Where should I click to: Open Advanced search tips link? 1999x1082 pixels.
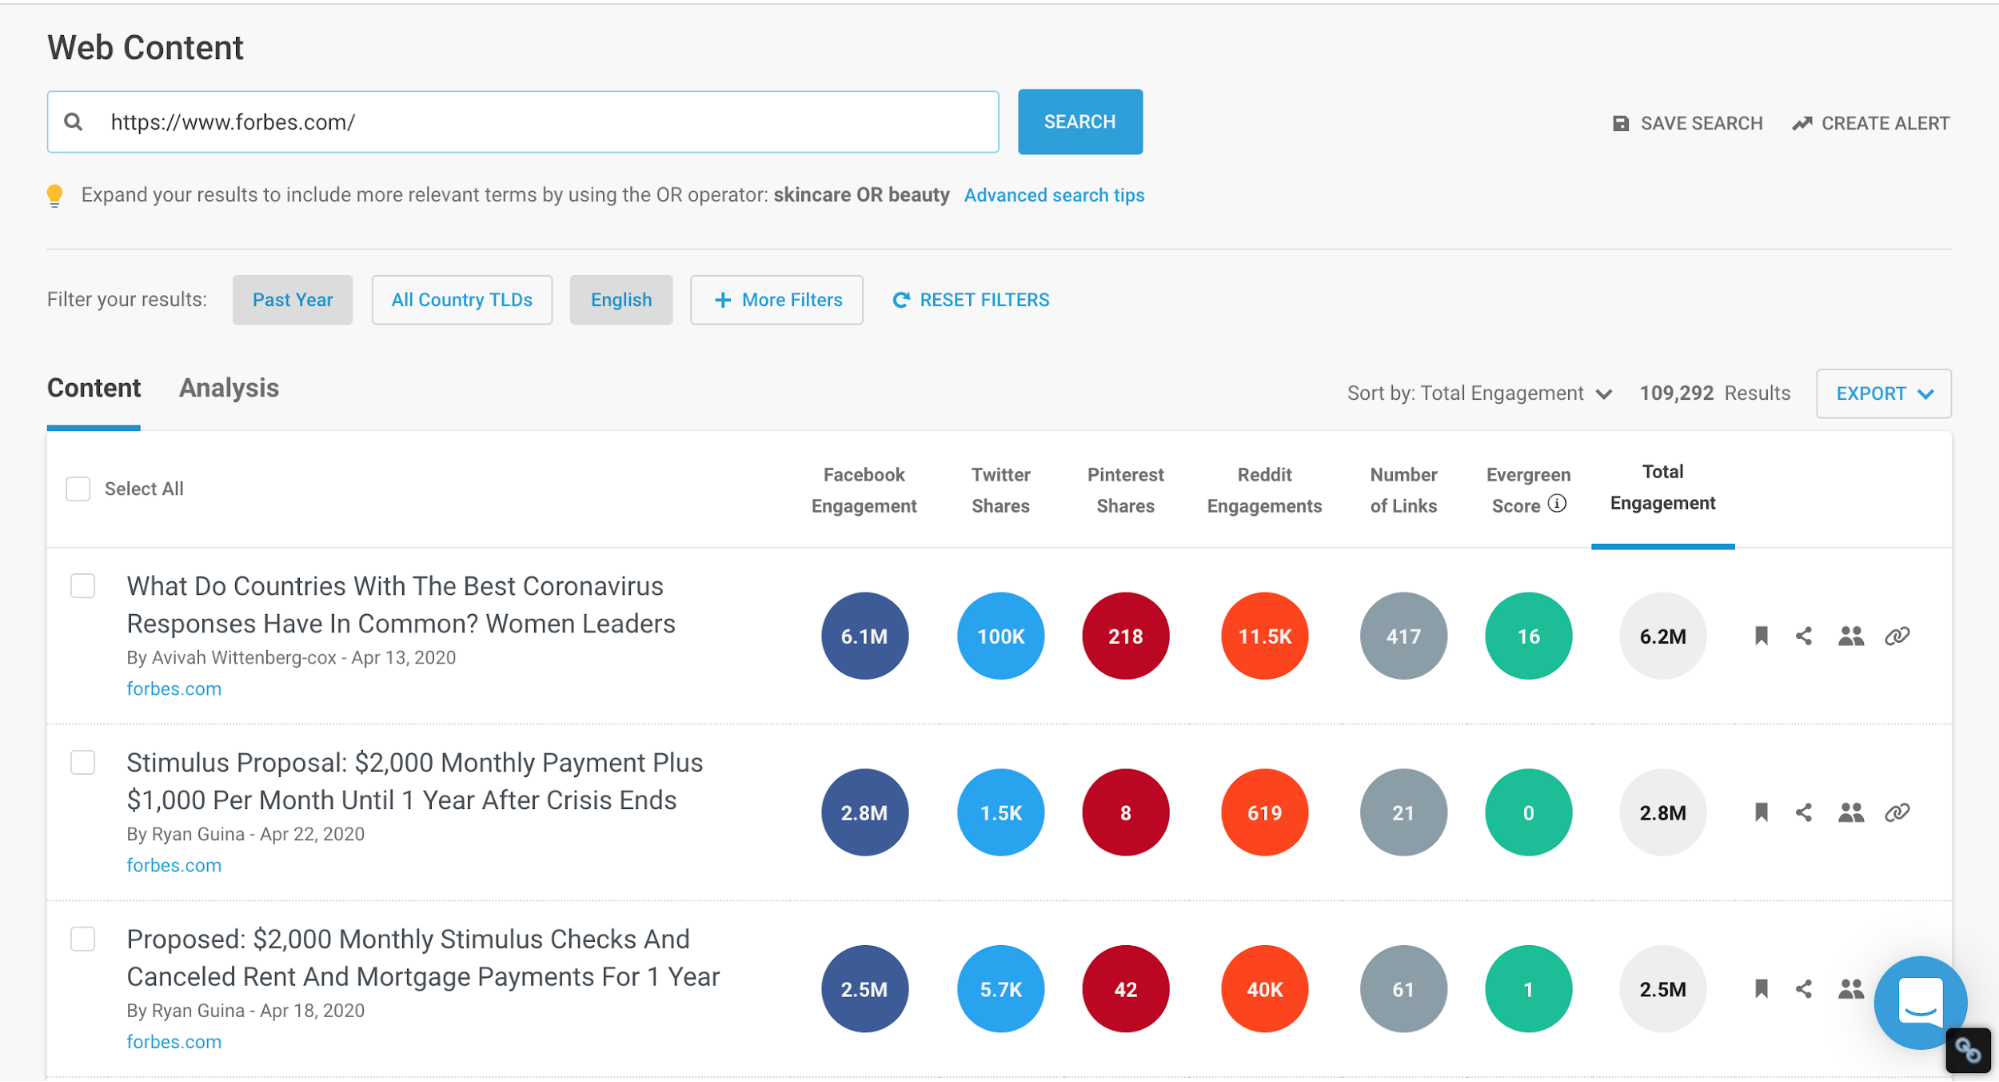1054,195
